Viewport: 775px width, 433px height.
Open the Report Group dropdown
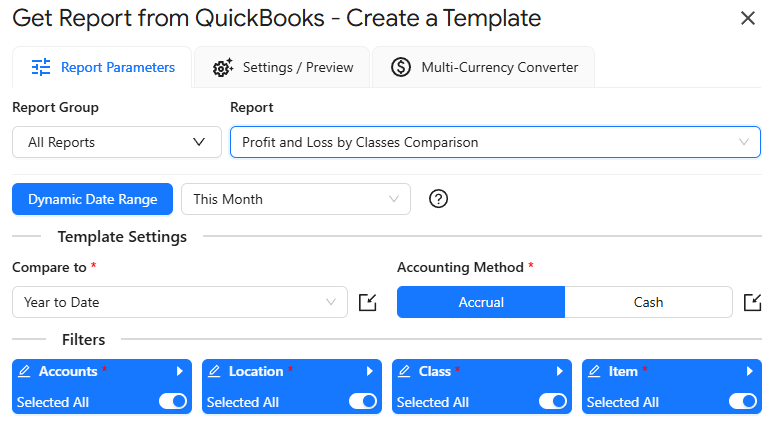(117, 142)
